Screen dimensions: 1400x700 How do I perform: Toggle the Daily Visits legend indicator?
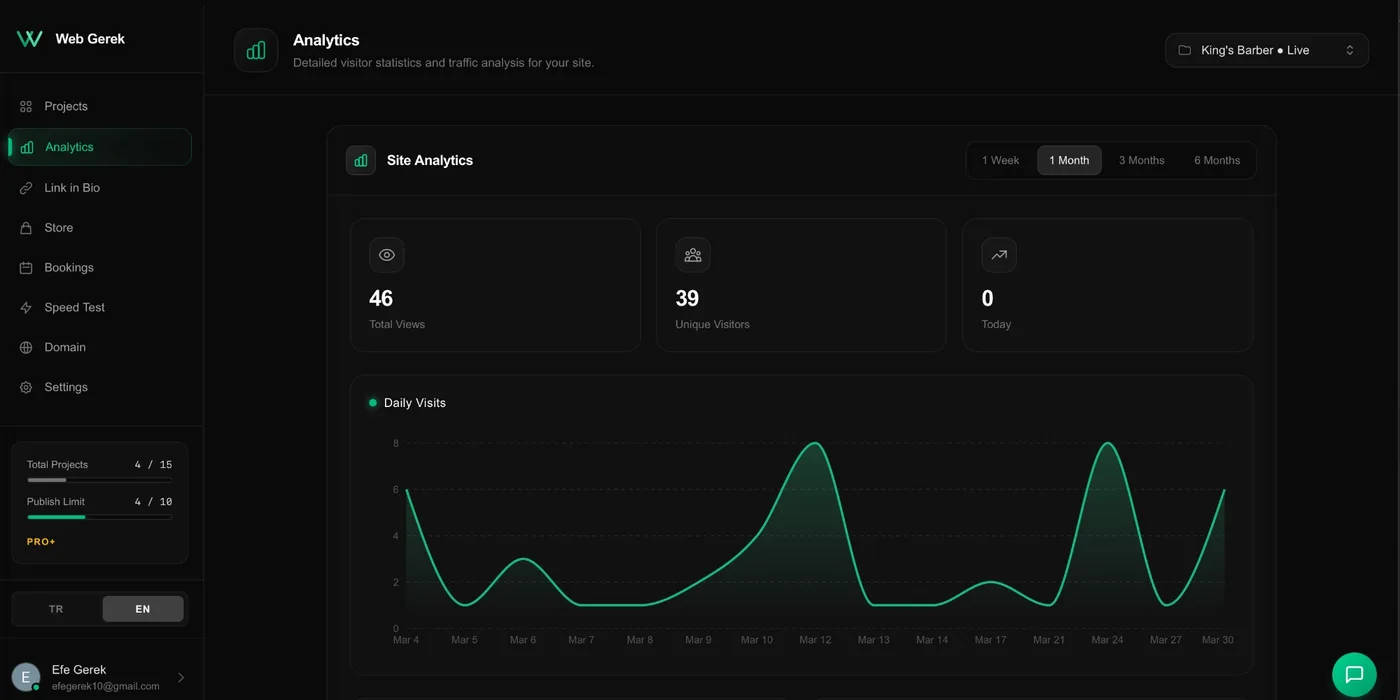(x=372, y=402)
